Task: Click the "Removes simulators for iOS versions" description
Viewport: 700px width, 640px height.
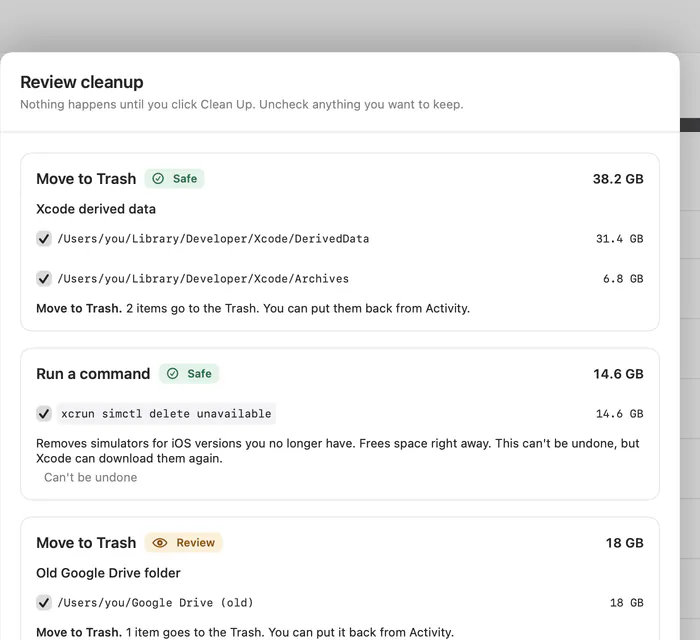Action: 338,451
